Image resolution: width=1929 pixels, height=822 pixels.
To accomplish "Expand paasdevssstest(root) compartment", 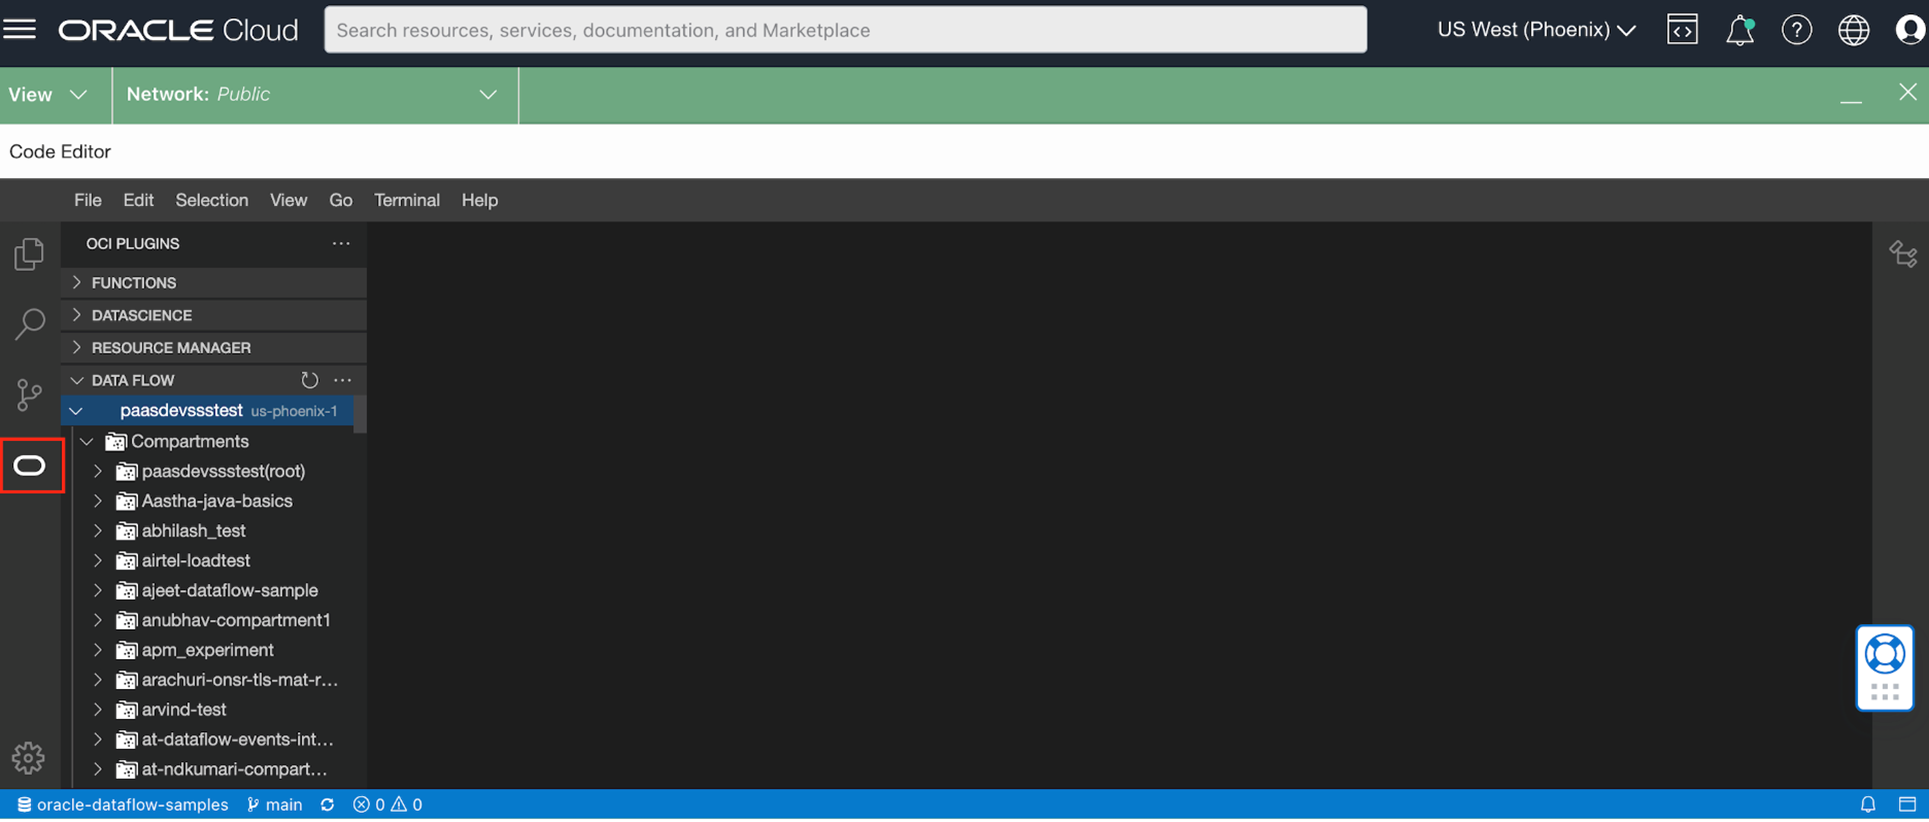I will coord(98,471).
